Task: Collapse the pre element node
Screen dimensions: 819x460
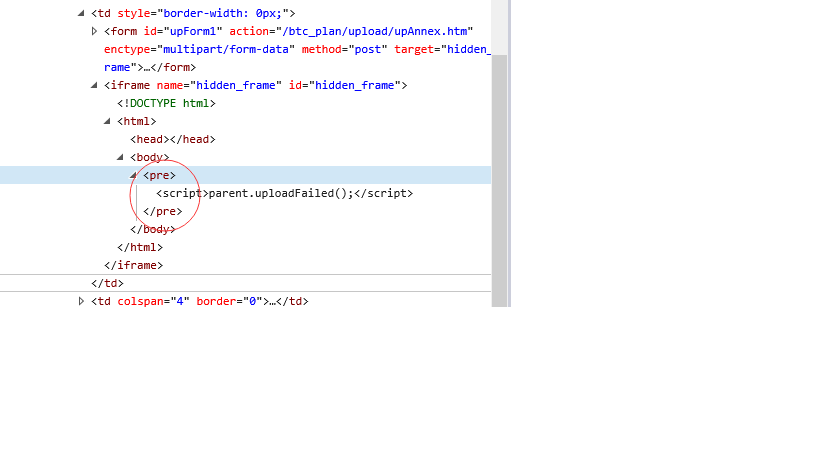Action: coord(133,175)
